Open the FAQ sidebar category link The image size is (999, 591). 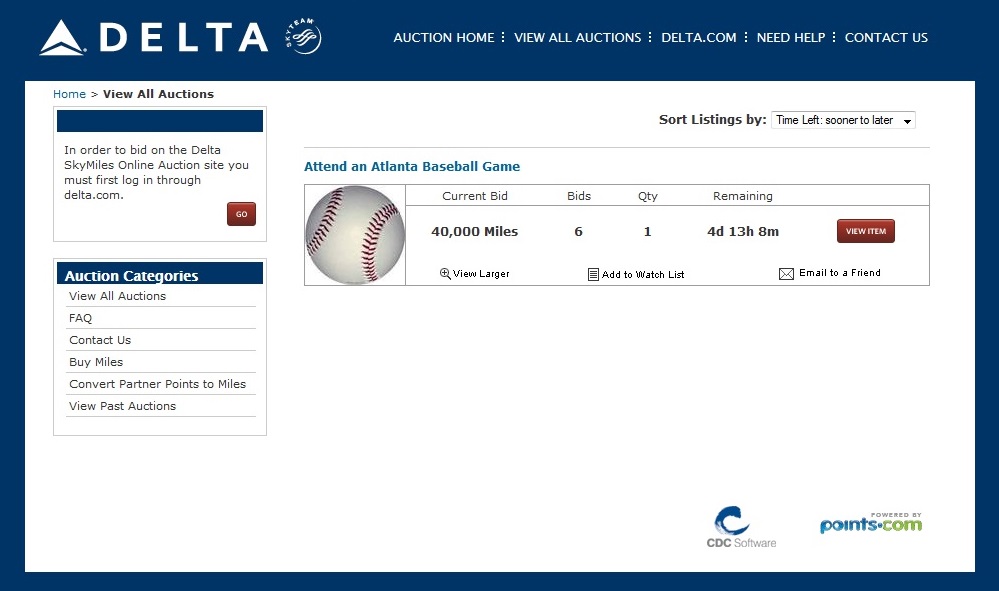80,318
